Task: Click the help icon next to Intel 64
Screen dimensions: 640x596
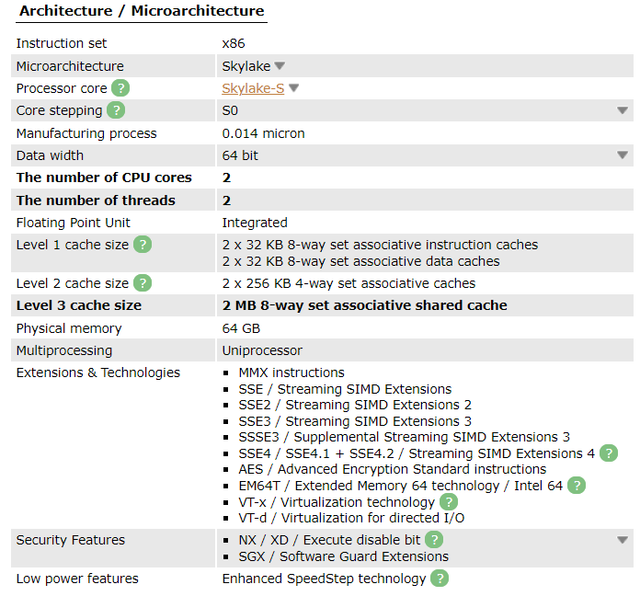Action: coord(576,485)
